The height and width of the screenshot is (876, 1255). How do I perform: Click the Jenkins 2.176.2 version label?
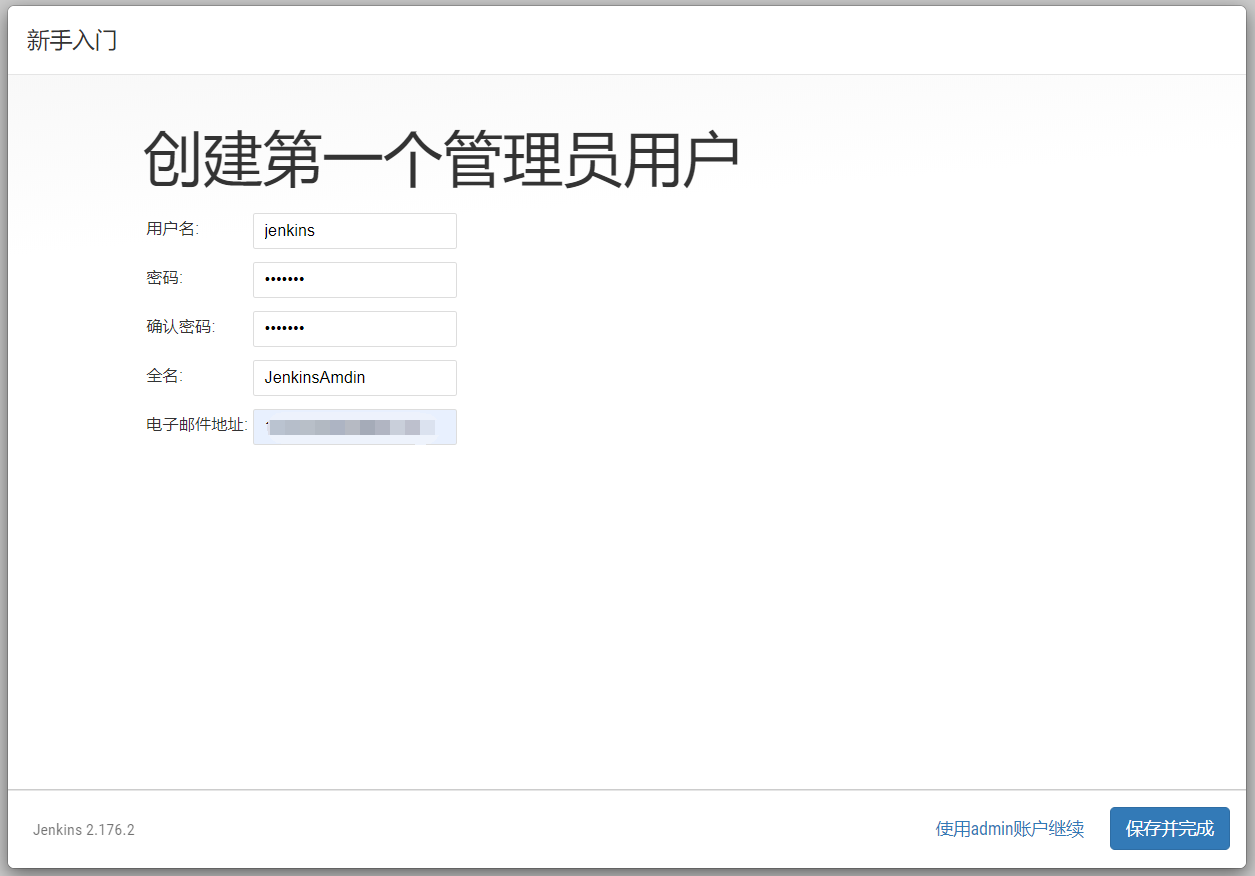click(x=84, y=829)
